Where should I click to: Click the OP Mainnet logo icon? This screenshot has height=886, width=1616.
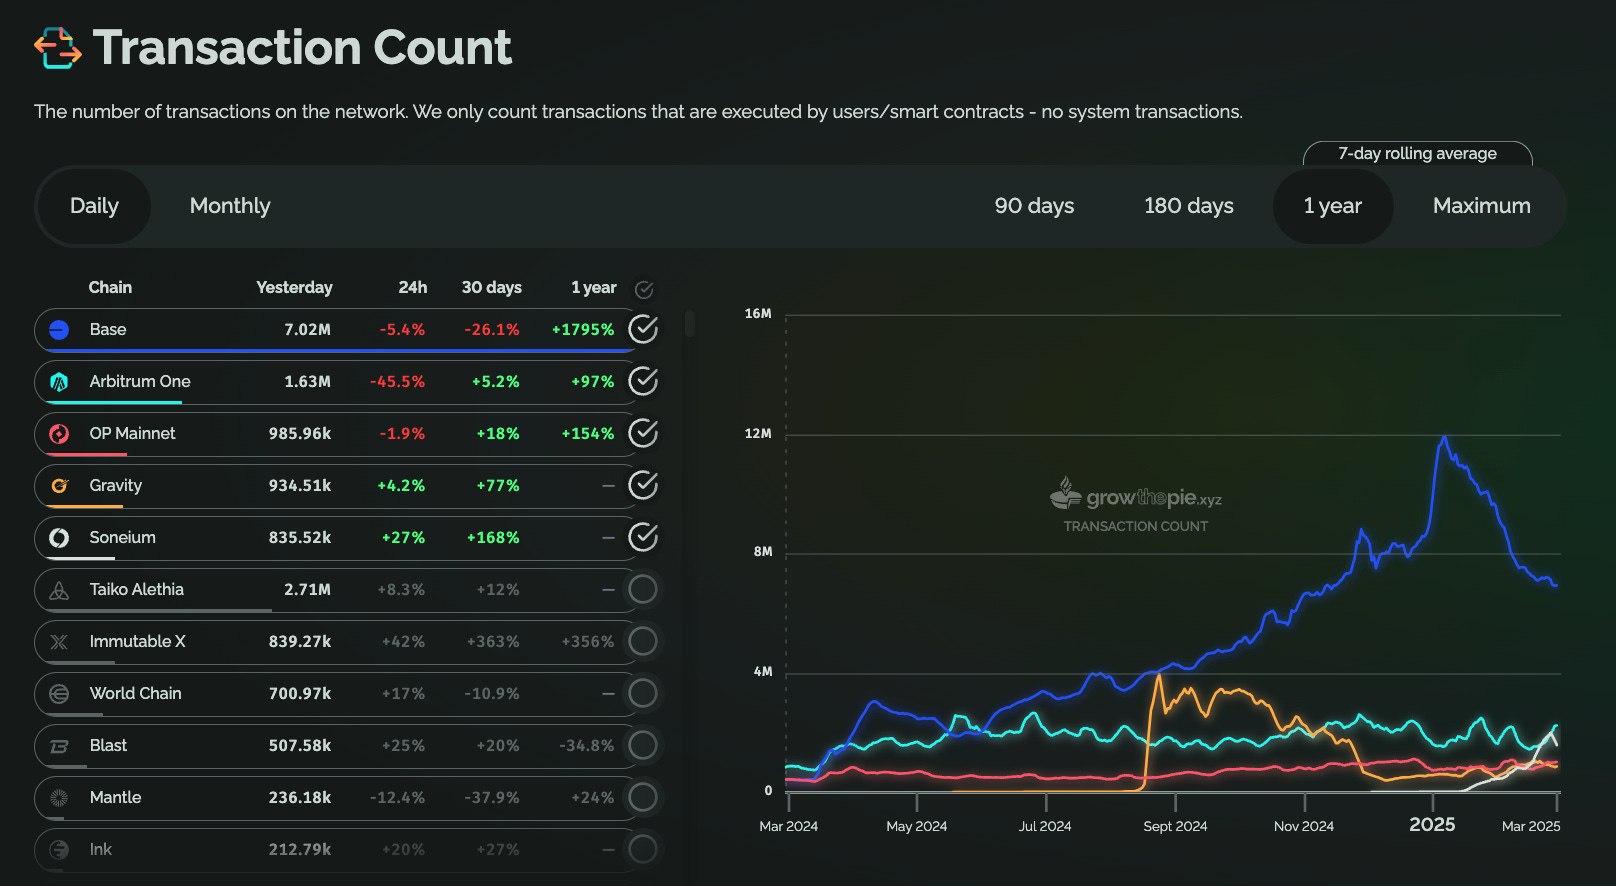[x=59, y=434]
